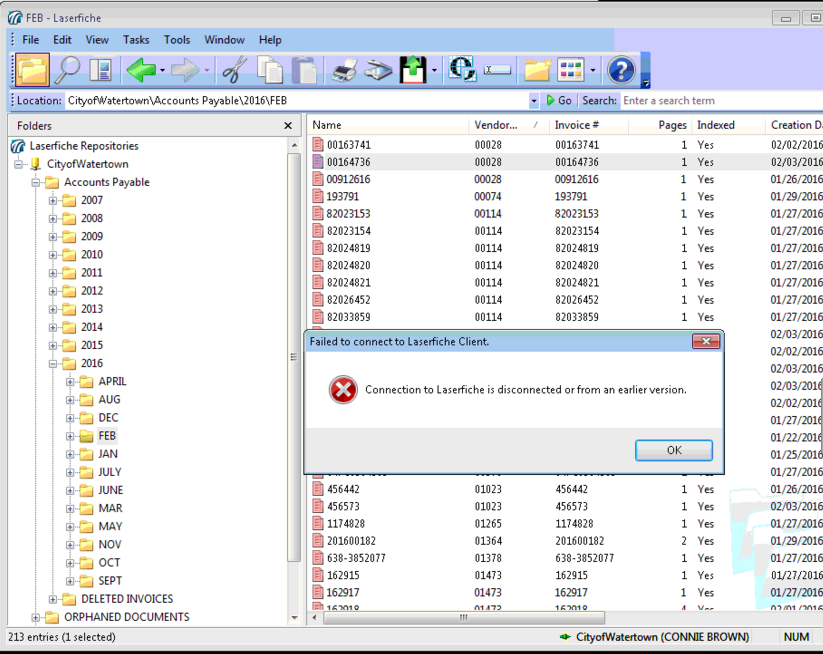Click the magnifying glass Search icon
The image size is (823, 654).
[67, 70]
